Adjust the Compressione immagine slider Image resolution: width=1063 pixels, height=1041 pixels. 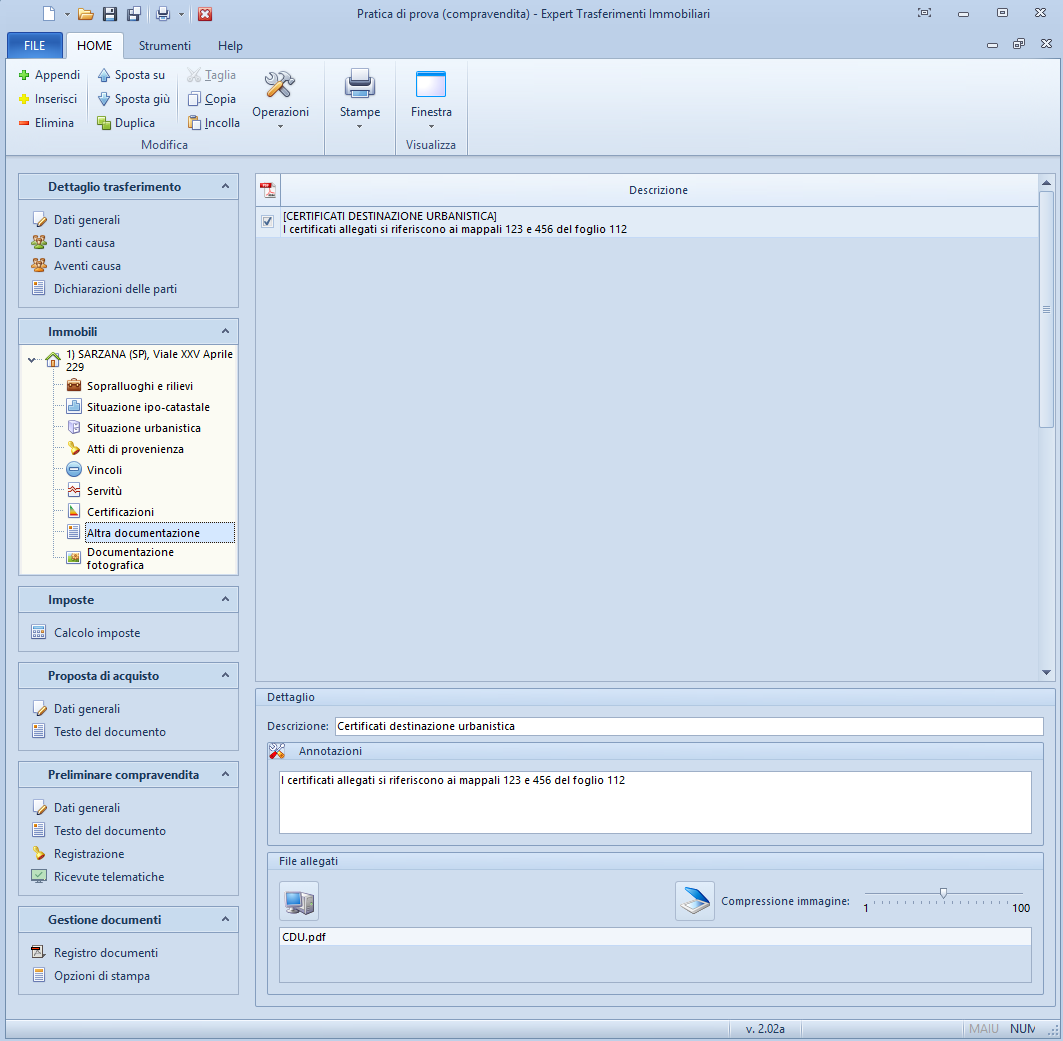pos(943,893)
